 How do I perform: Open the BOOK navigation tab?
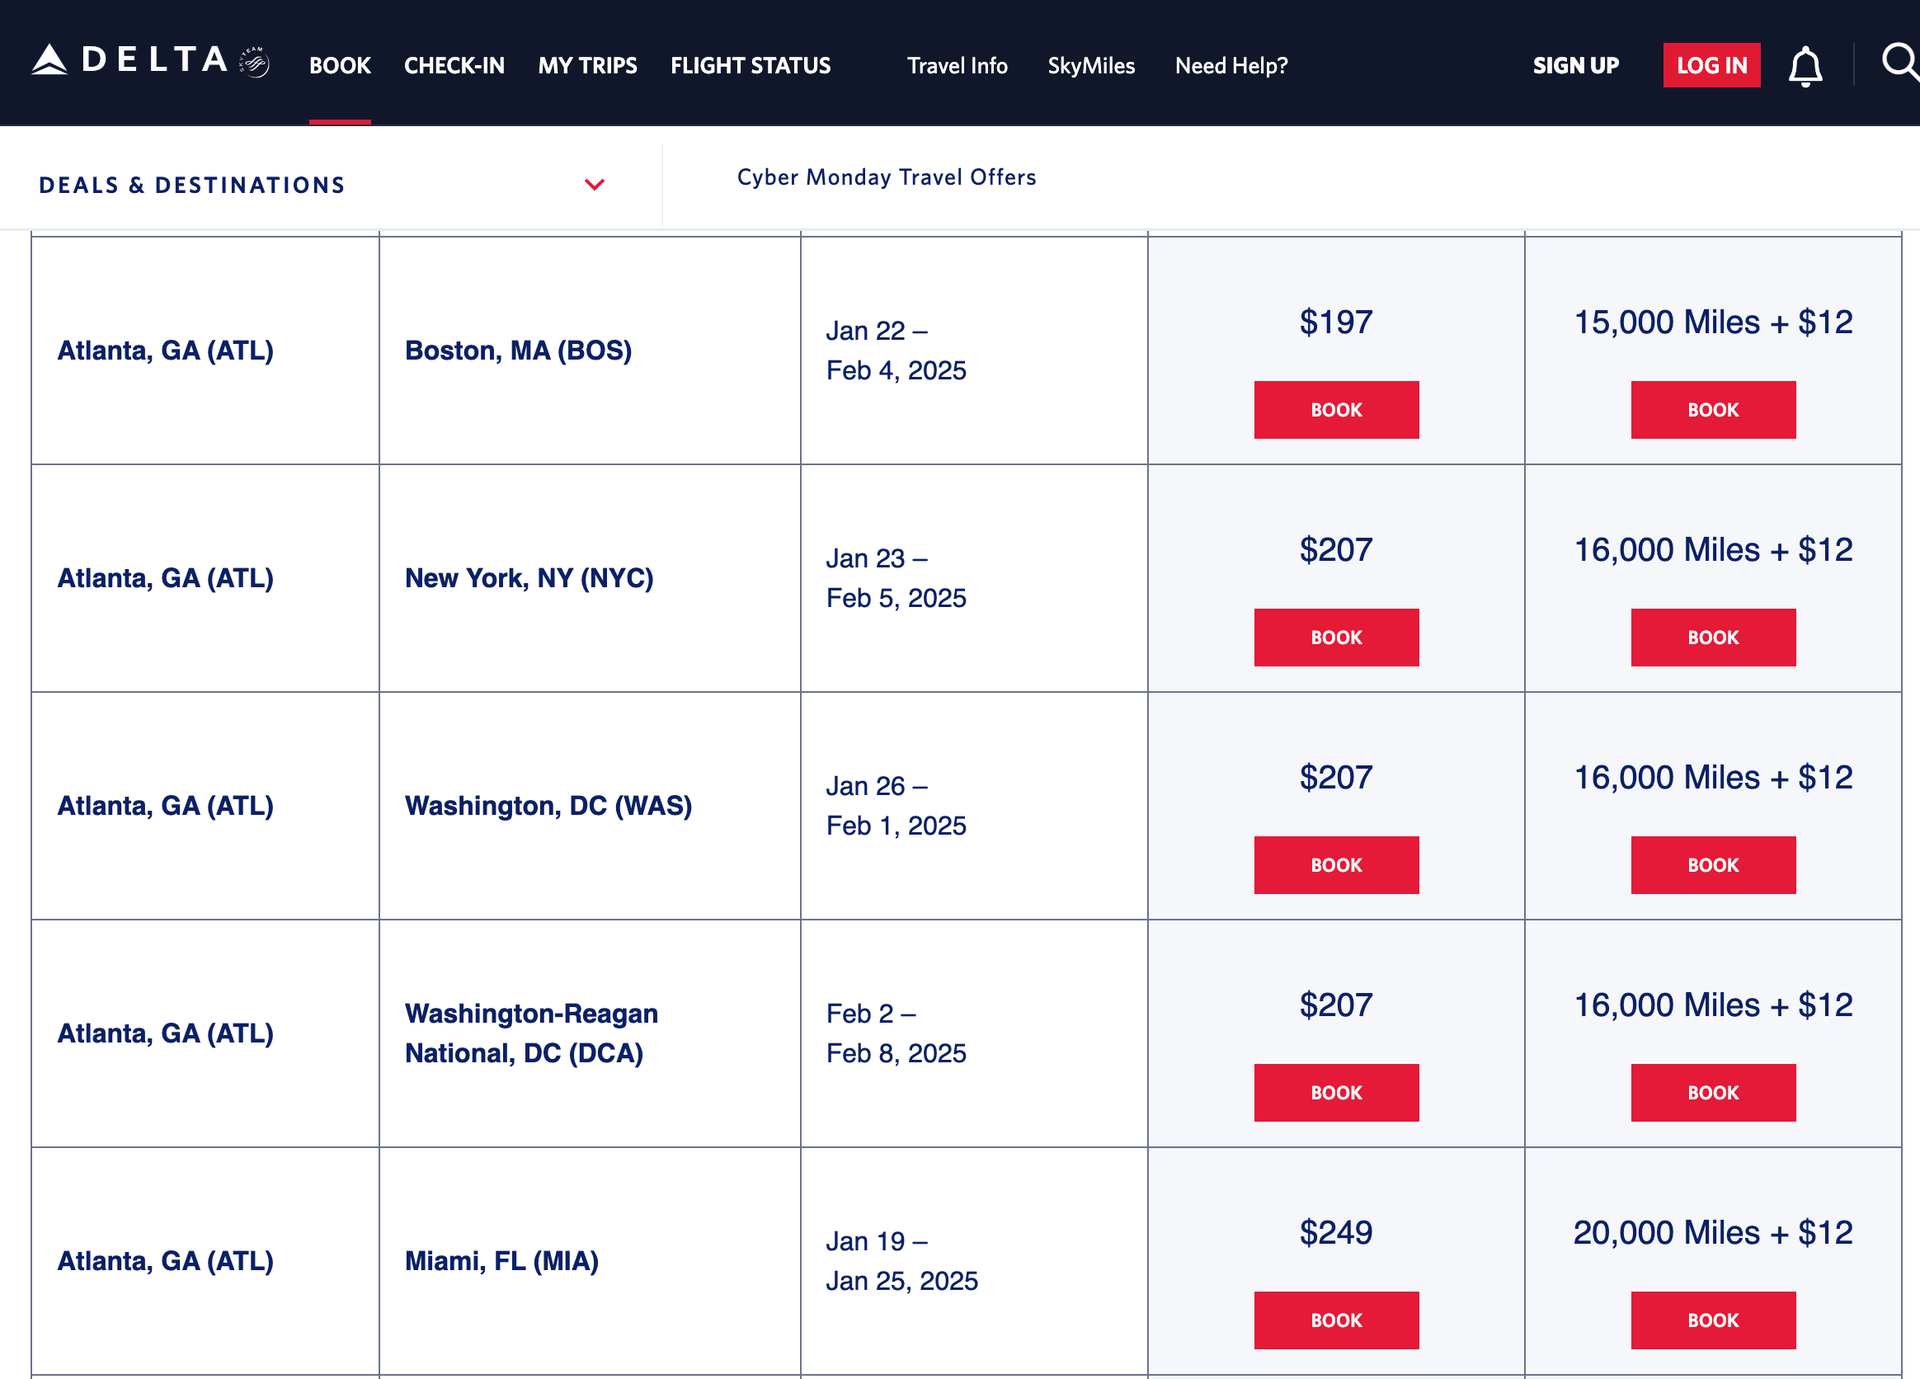point(340,66)
